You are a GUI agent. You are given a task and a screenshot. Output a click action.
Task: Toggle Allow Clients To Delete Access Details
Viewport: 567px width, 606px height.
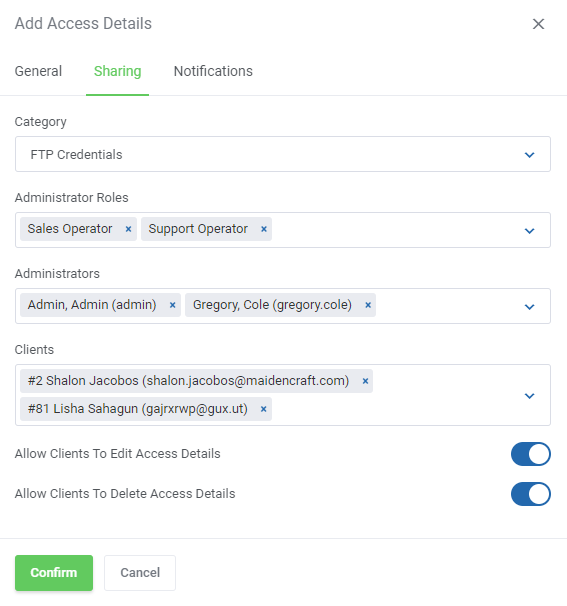(531, 494)
